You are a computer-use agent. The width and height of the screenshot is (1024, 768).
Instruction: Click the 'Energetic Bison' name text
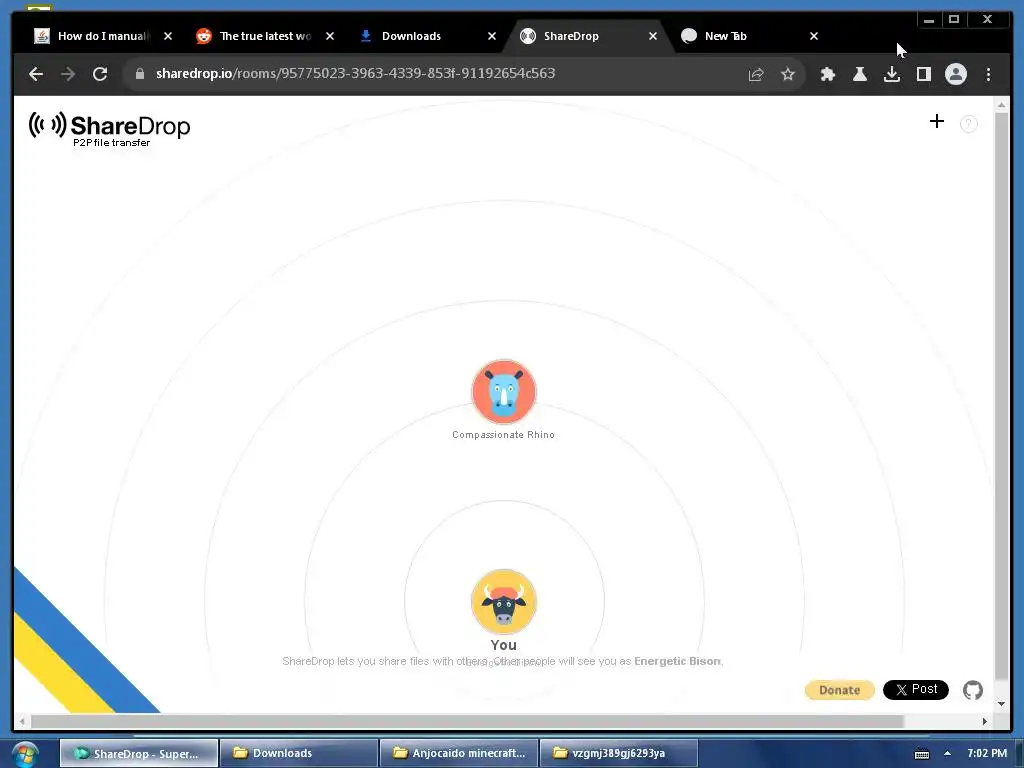point(677,661)
